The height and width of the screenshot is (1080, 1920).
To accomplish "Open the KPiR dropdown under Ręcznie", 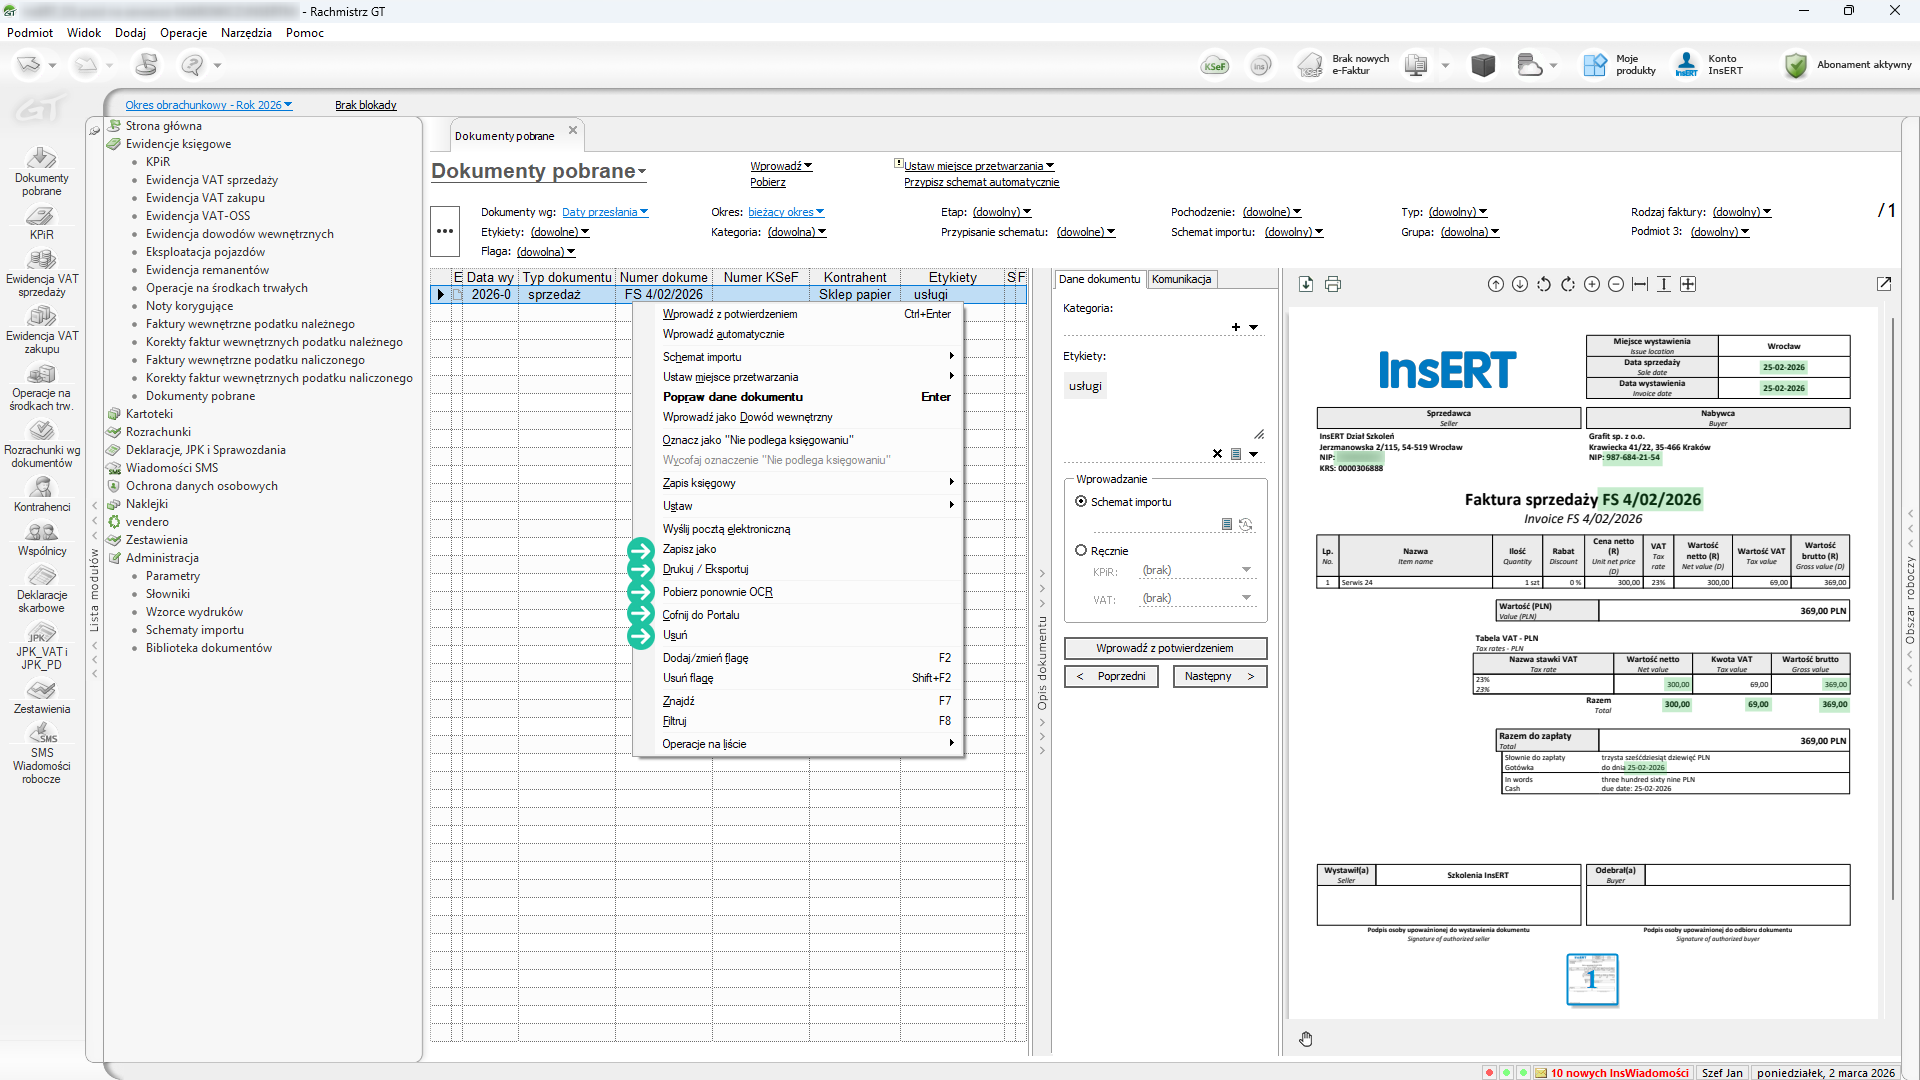I will point(1246,570).
